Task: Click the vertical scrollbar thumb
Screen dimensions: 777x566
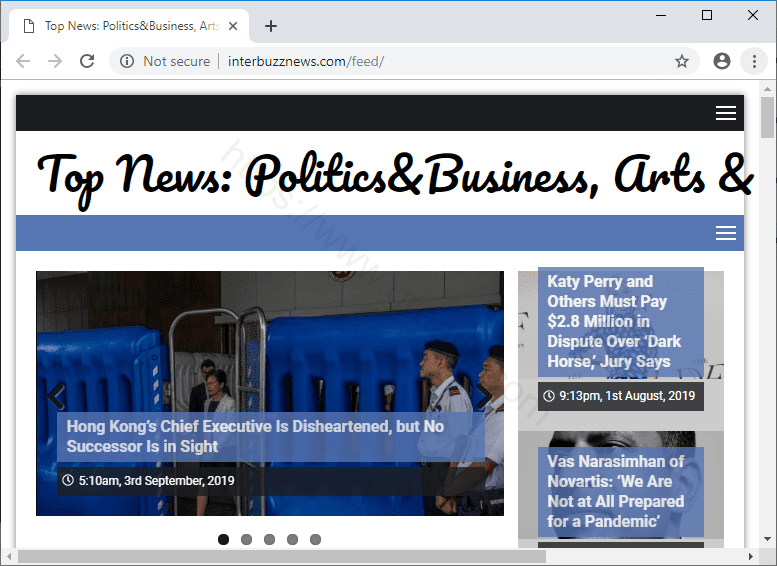Action: 768,117
